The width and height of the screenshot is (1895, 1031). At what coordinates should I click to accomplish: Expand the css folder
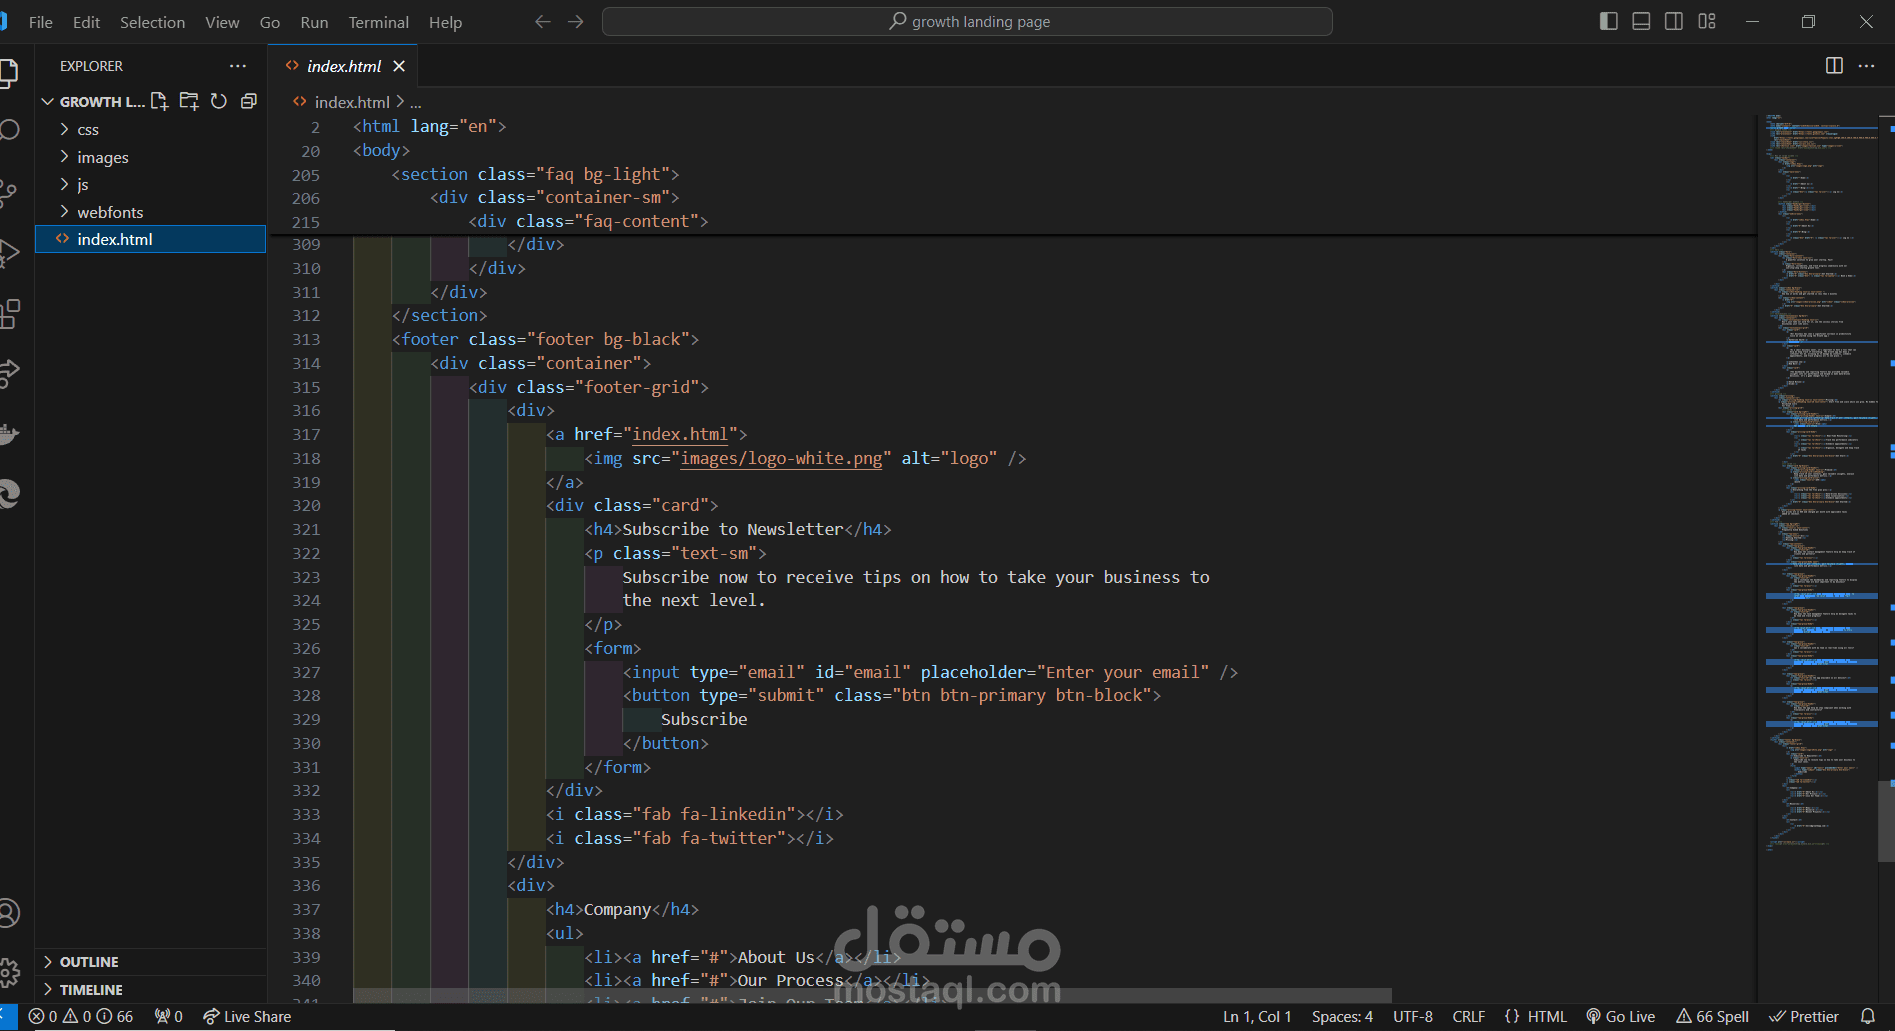point(150,130)
